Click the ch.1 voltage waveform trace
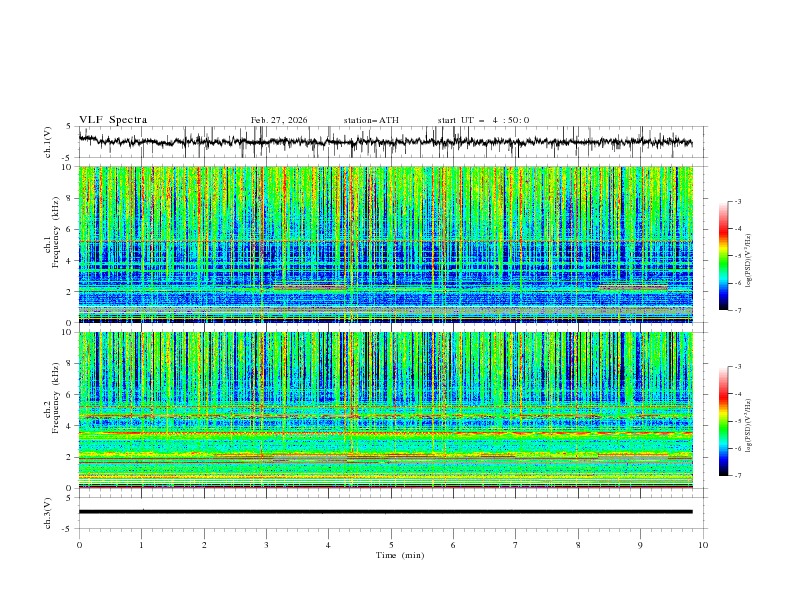The image size is (792, 612). (385, 142)
